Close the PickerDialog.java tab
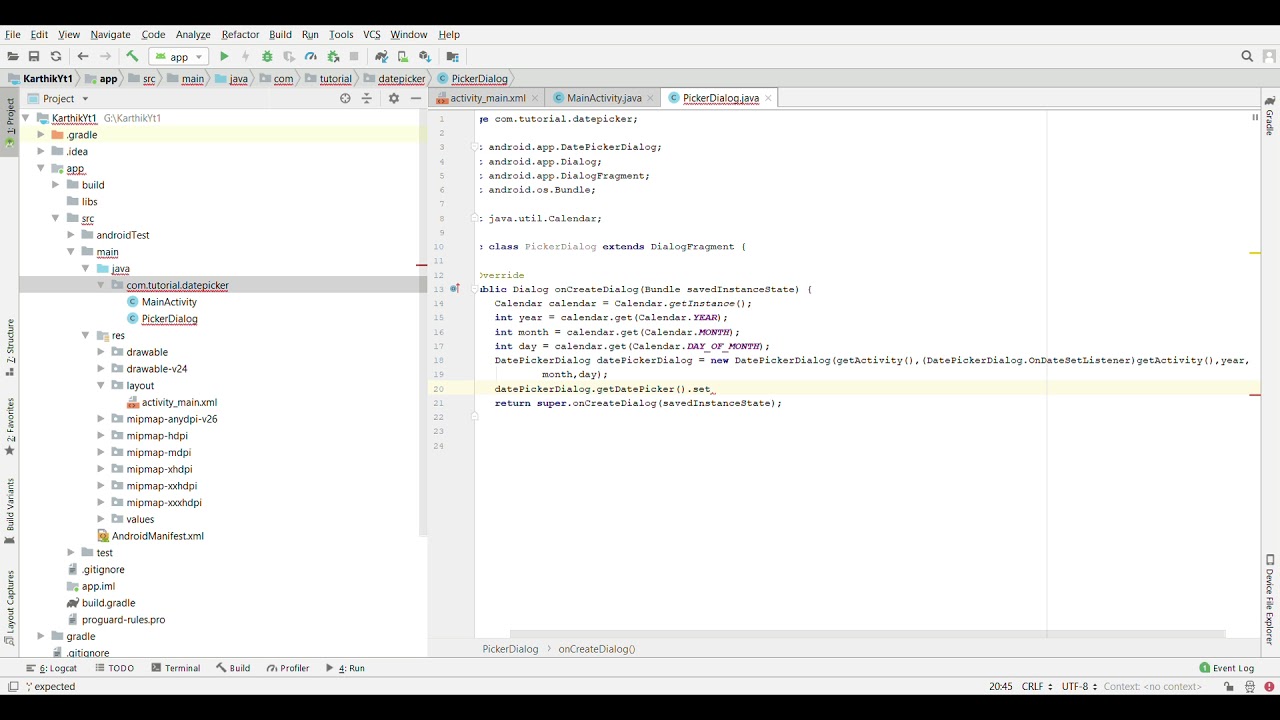This screenshot has width=1280, height=720. (x=768, y=98)
